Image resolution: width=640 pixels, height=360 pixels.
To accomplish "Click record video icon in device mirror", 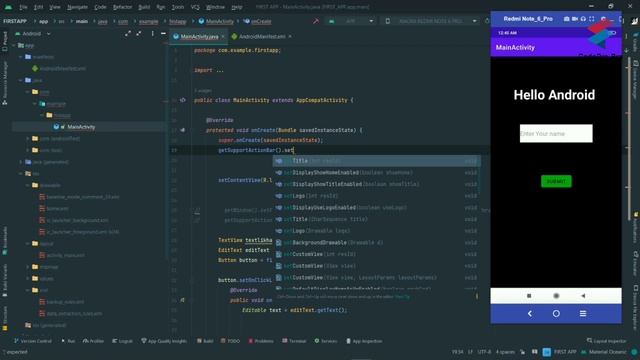I will tap(575, 19).
